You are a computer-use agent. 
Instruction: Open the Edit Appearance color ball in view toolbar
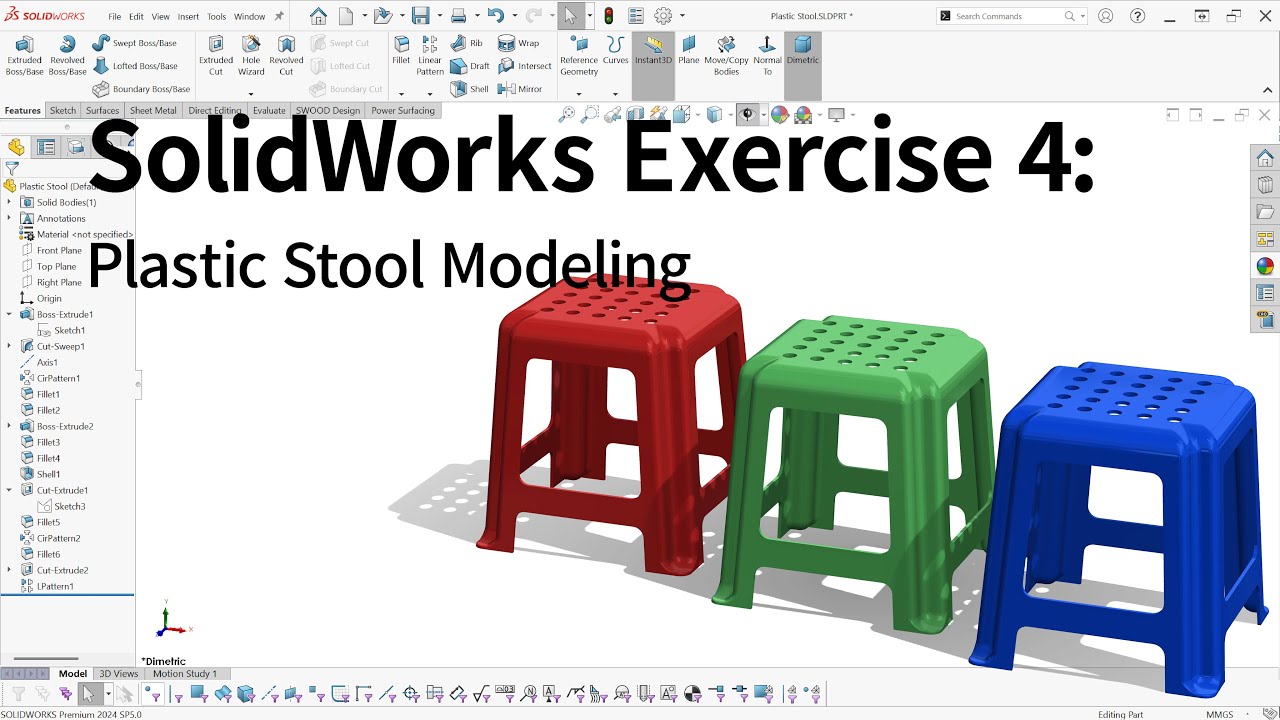click(779, 115)
